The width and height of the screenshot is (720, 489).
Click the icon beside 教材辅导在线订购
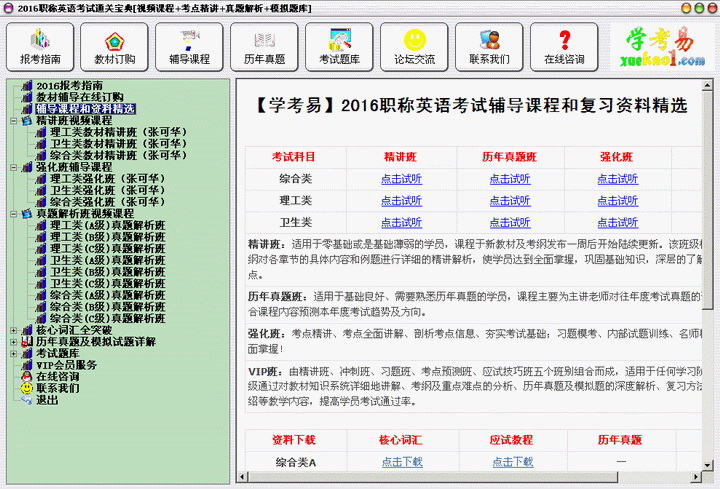28,97
